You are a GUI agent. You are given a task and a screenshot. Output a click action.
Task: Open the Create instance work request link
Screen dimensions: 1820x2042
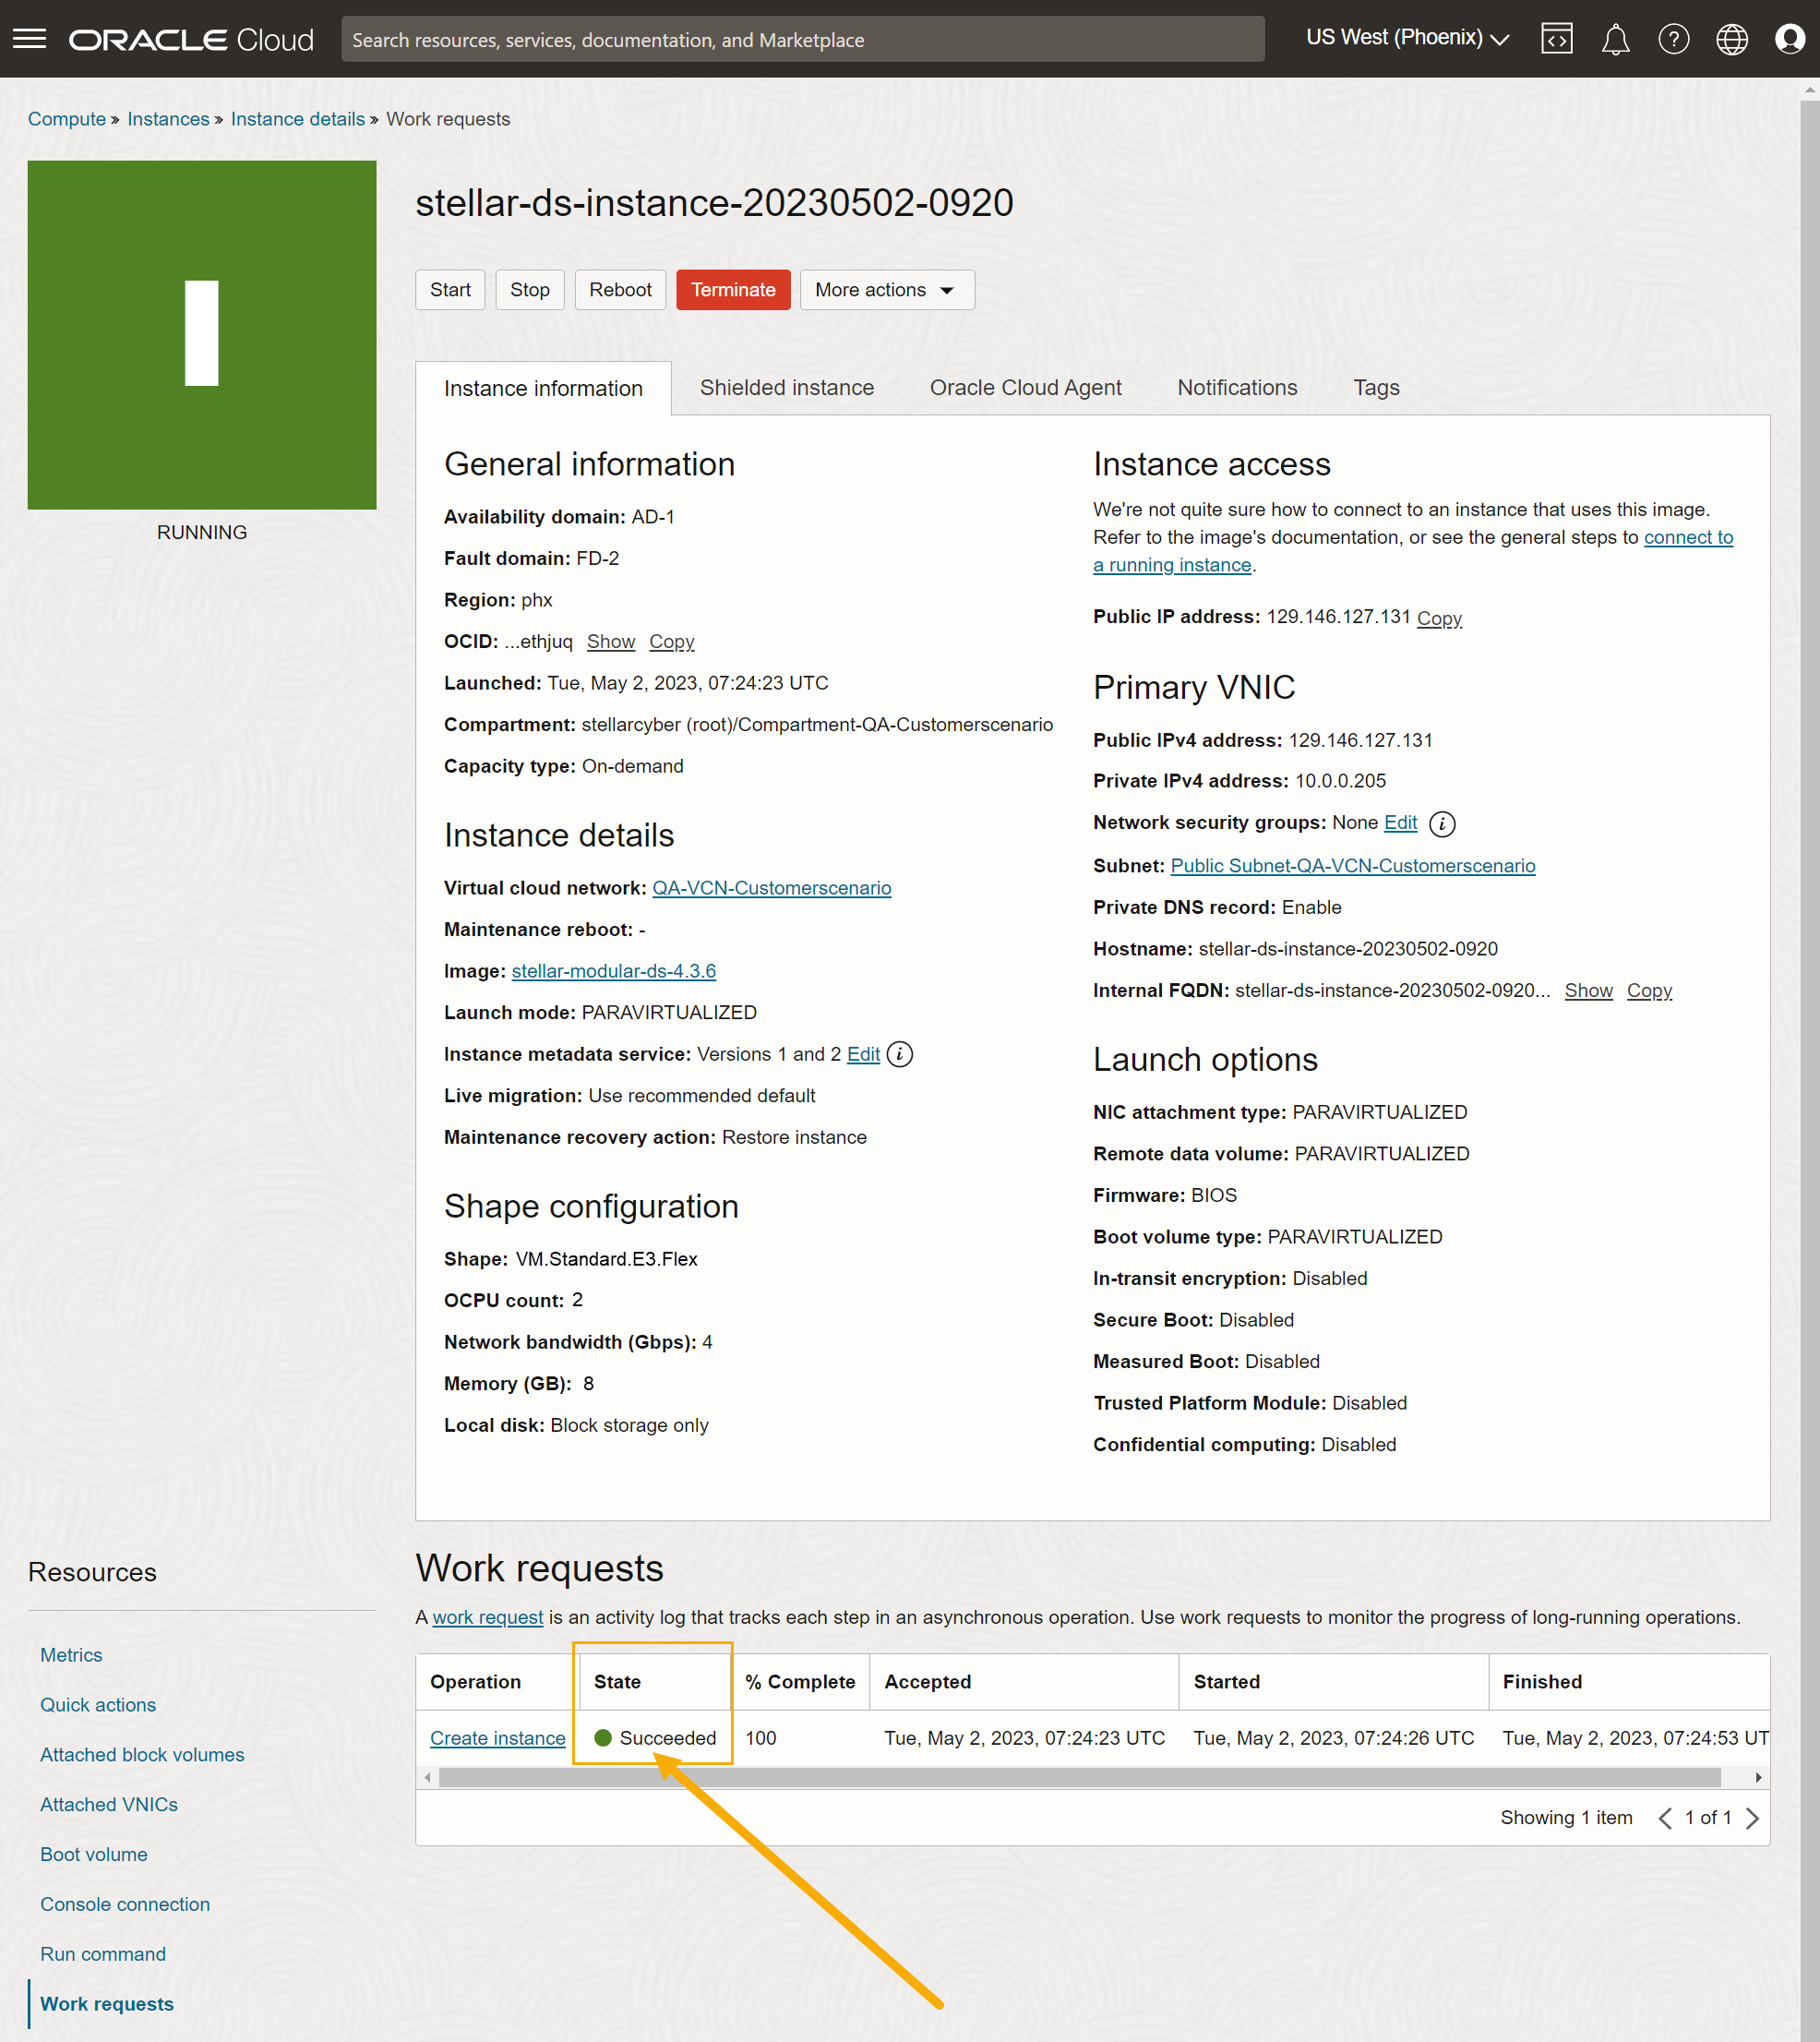(x=497, y=1738)
